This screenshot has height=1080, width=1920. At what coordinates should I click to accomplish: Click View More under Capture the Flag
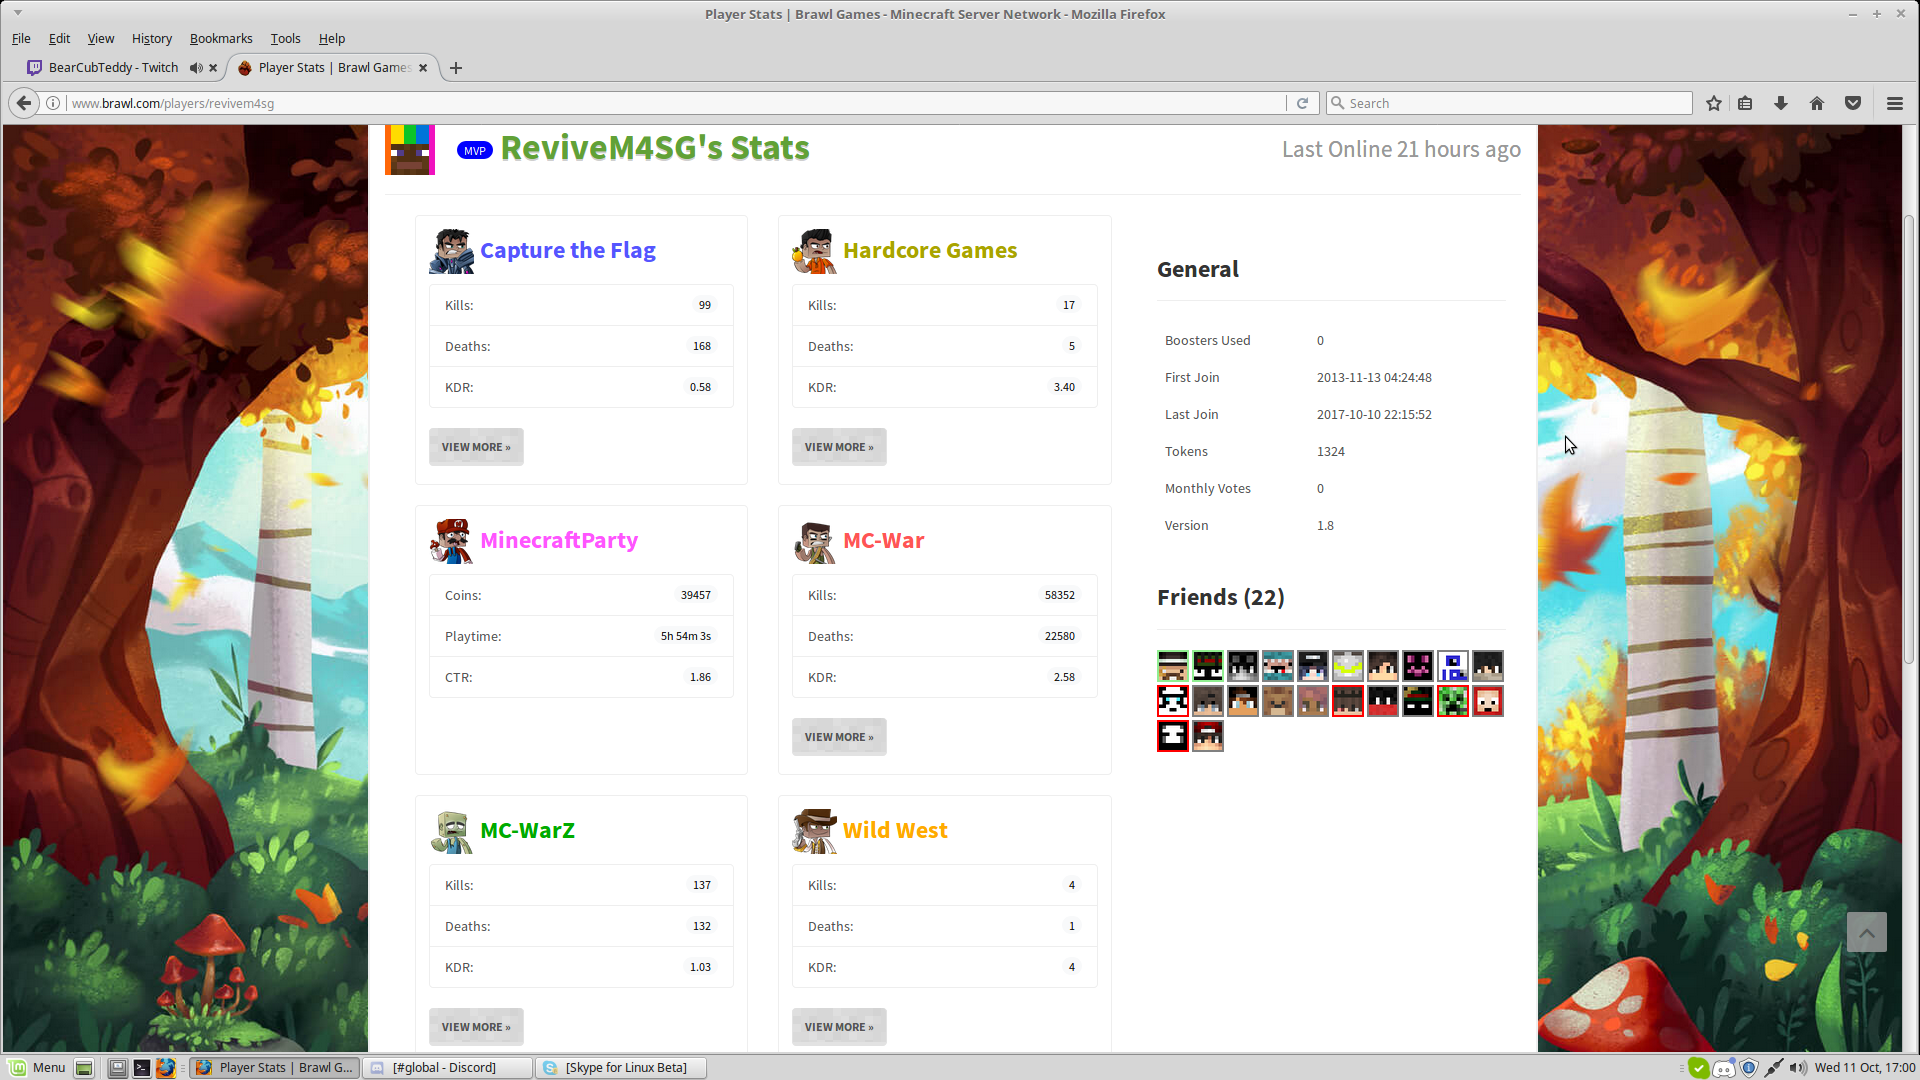click(476, 447)
